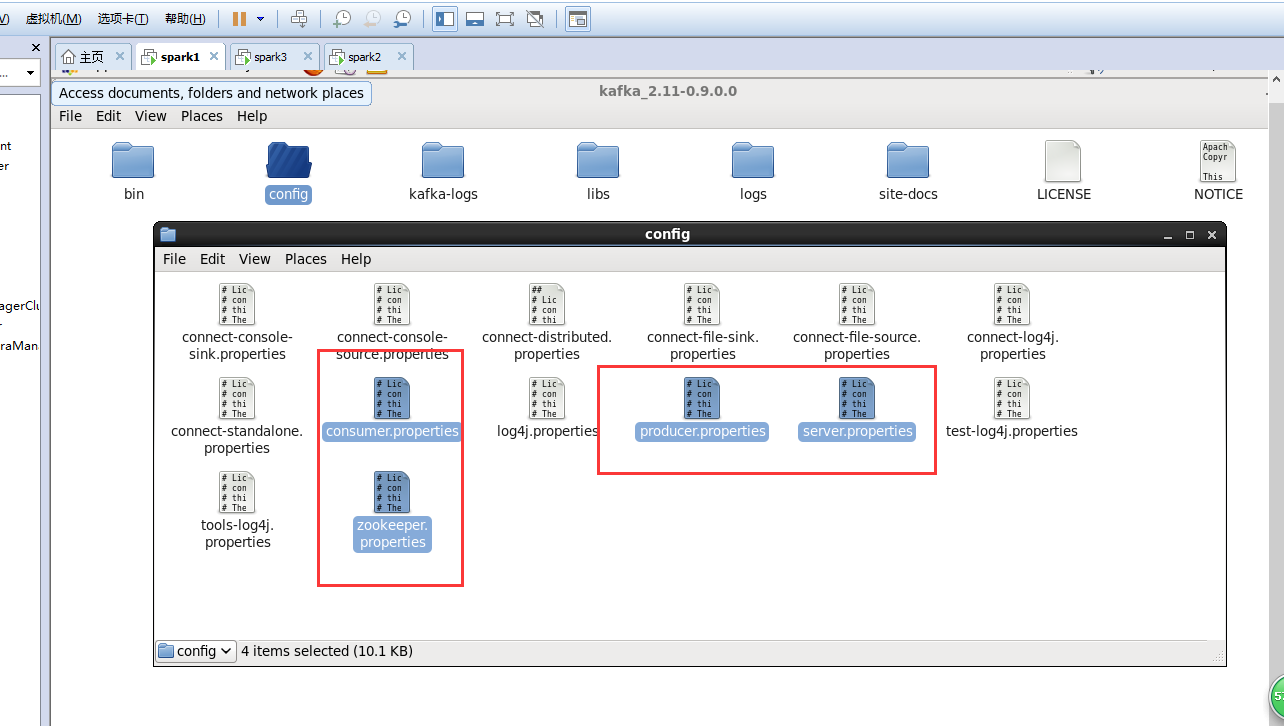
Task: Take a snapshot of the virtual machine
Action: [342, 18]
